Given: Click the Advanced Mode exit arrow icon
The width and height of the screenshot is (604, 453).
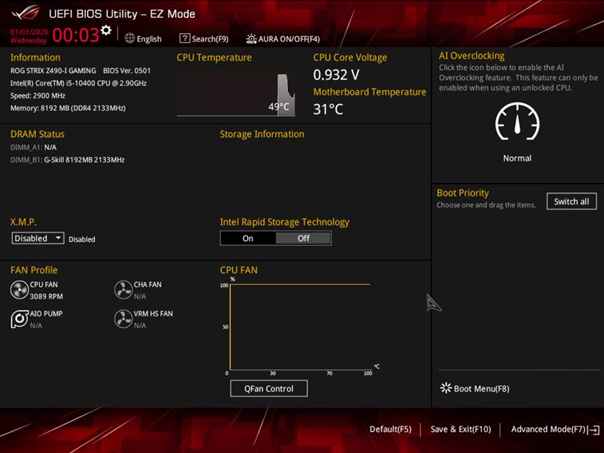Looking at the screenshot, I should point(594,430).
